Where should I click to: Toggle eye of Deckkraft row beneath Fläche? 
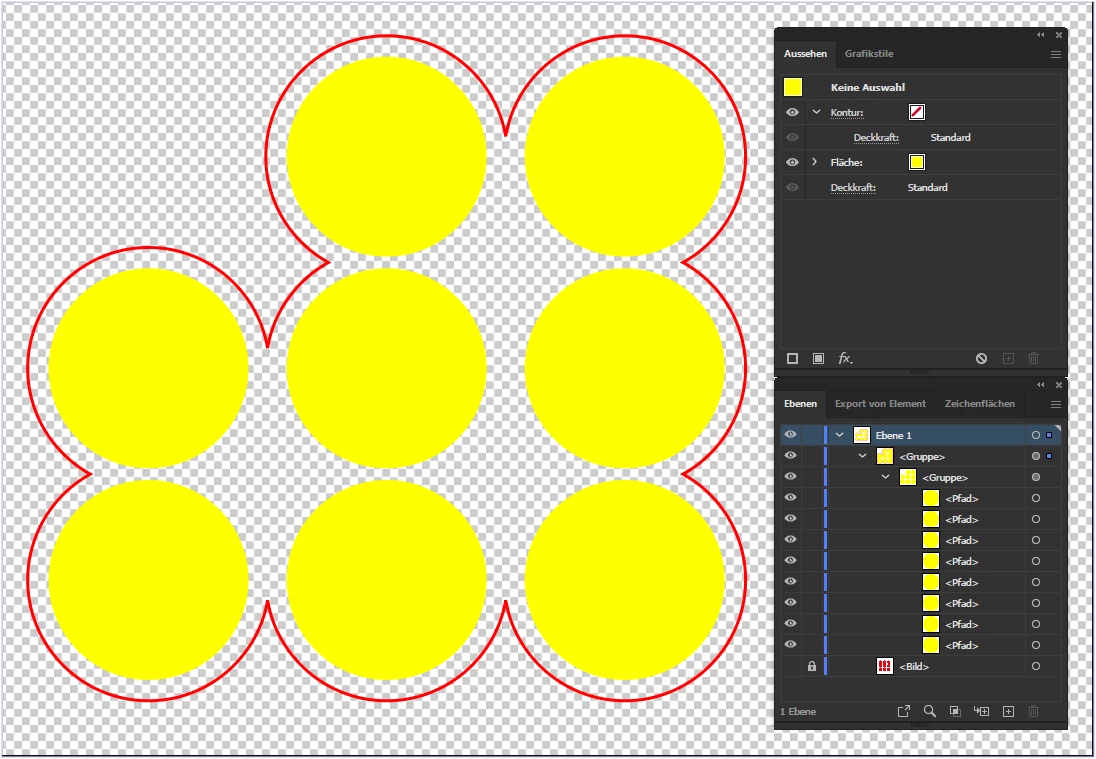[x=792, y=187]
